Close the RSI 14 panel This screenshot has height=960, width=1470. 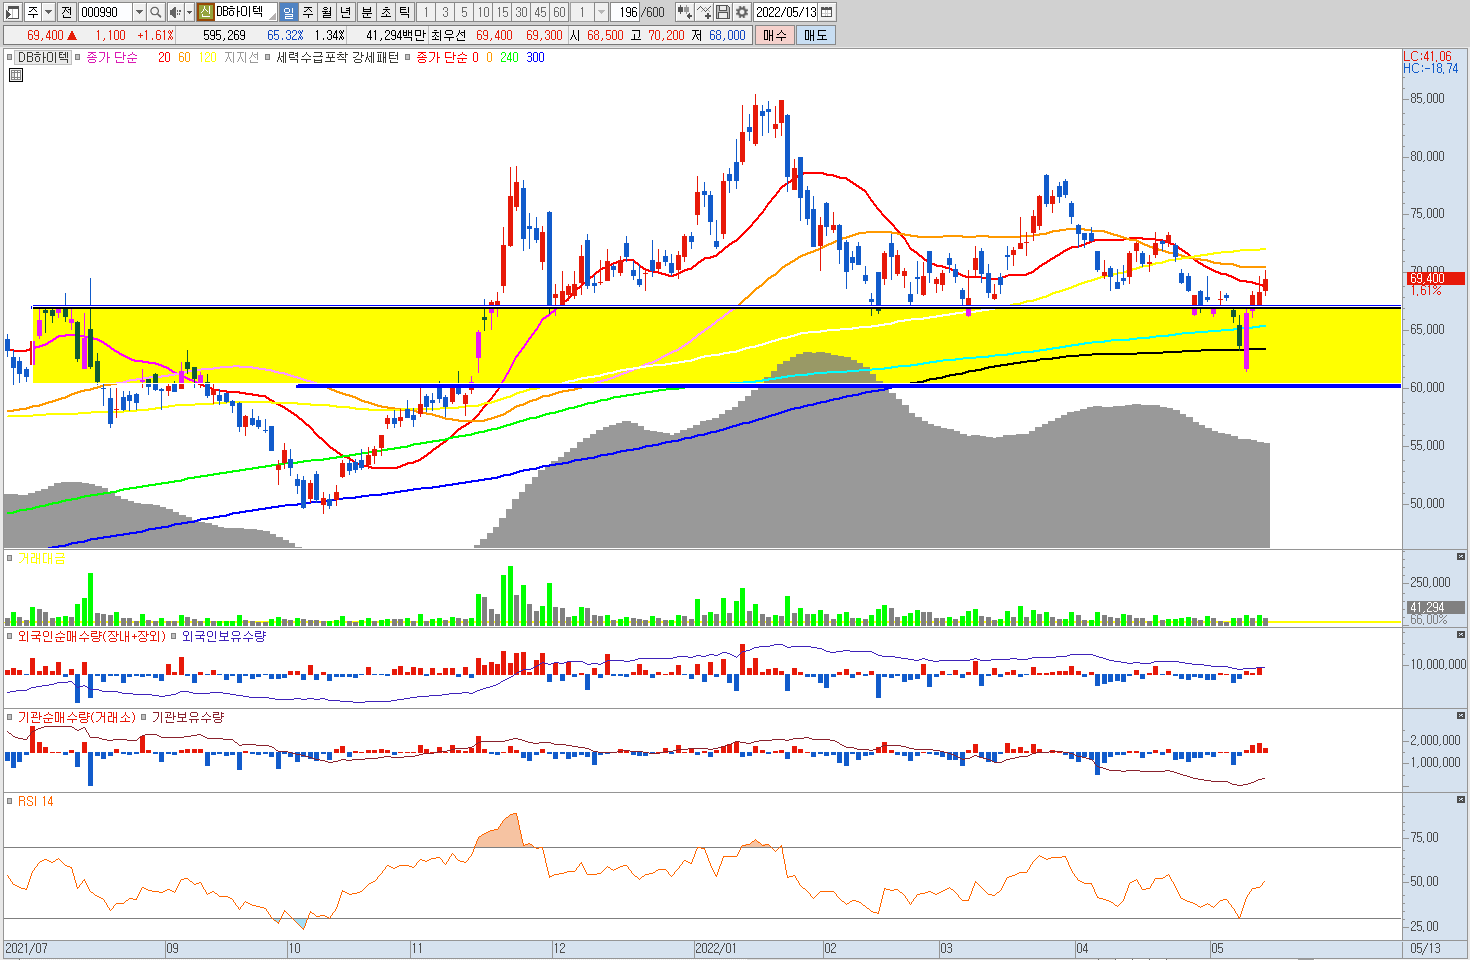click(x=1461, y=799)
